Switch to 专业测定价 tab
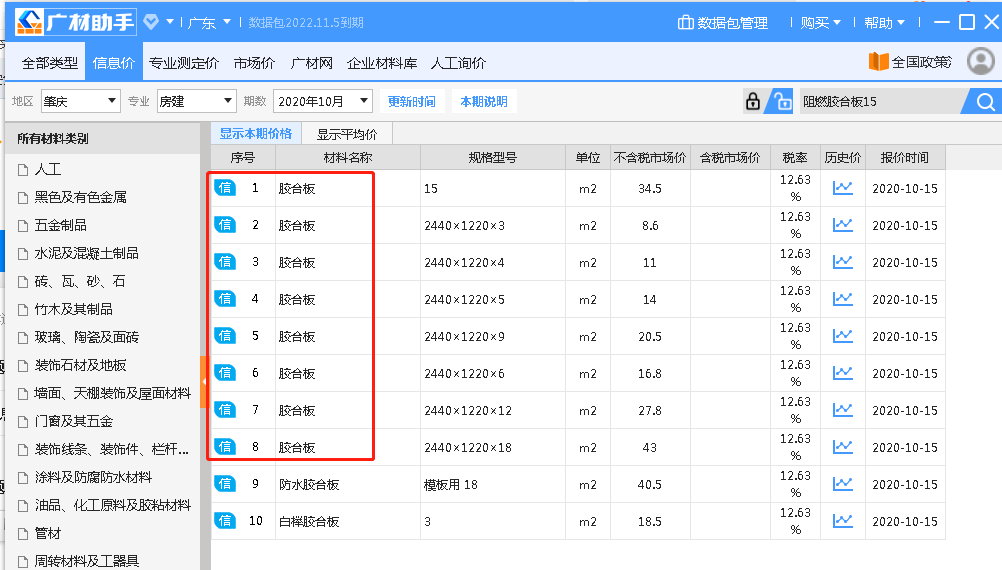The image size is (1002, 570). [x=184, y=63]
